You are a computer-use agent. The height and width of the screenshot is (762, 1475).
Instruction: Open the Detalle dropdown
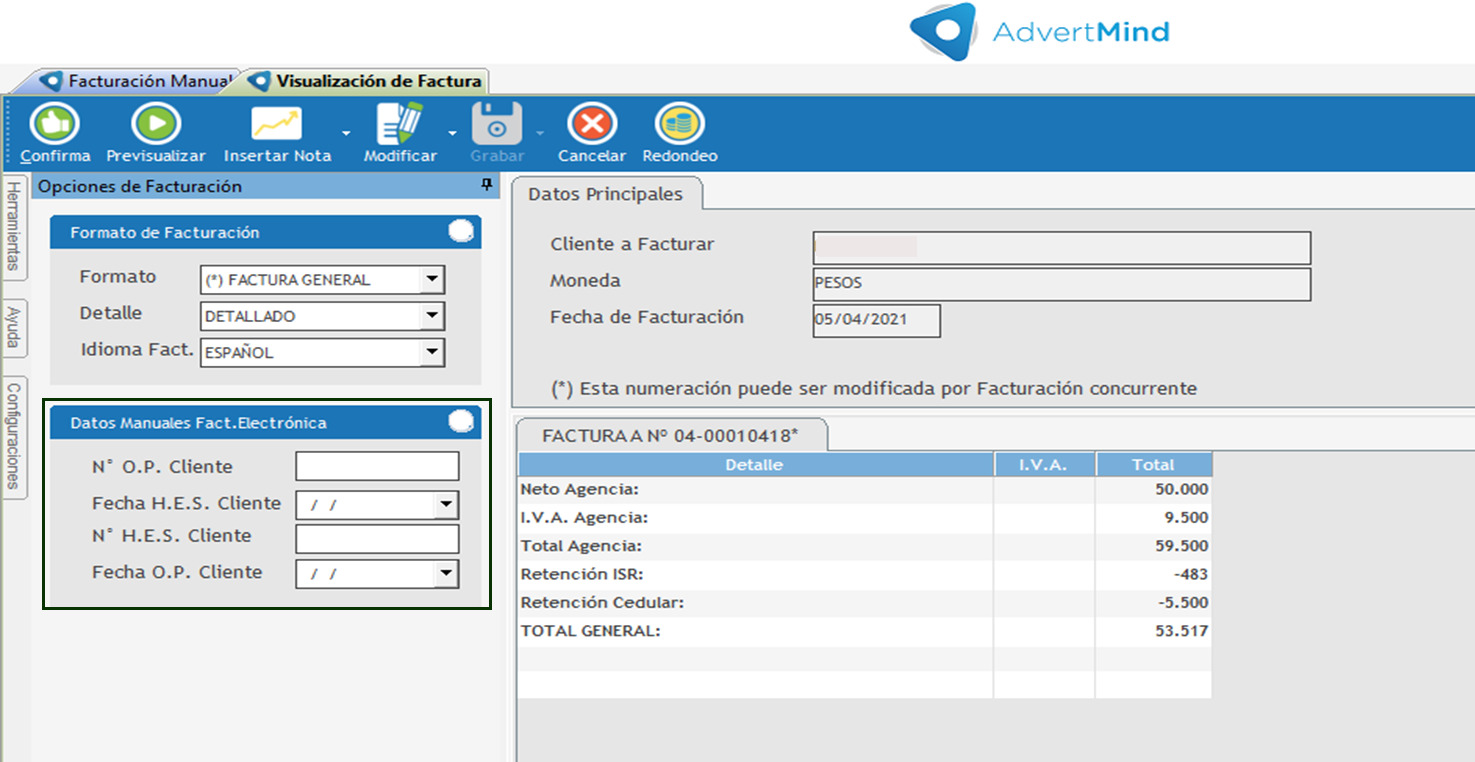(432, 316)
